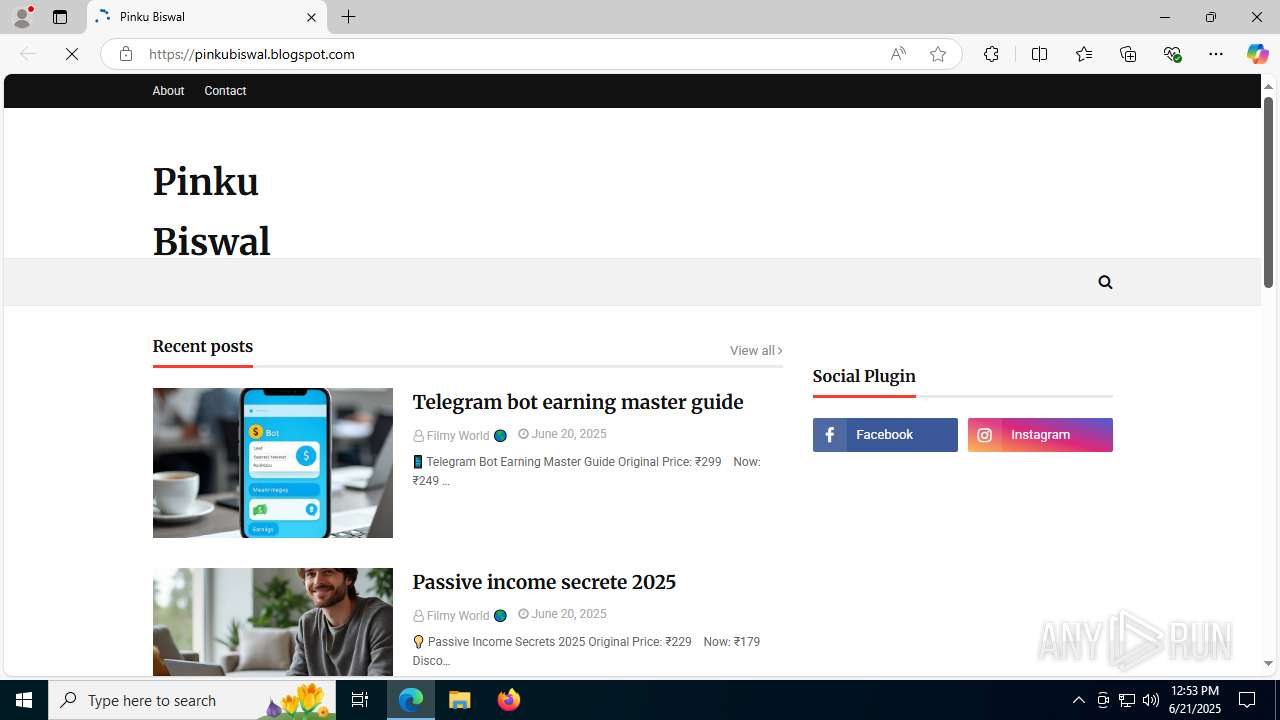
Task: Open File Explorer from taskbar
Action: coord(460,700)
